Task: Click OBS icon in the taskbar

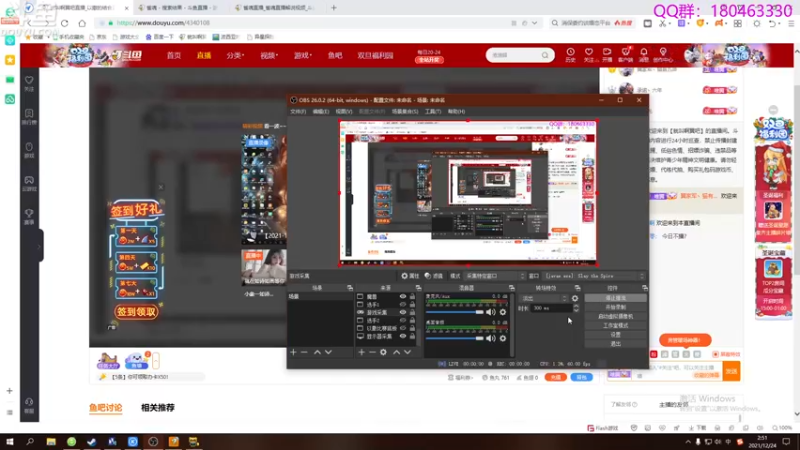Action: (153, 442)
